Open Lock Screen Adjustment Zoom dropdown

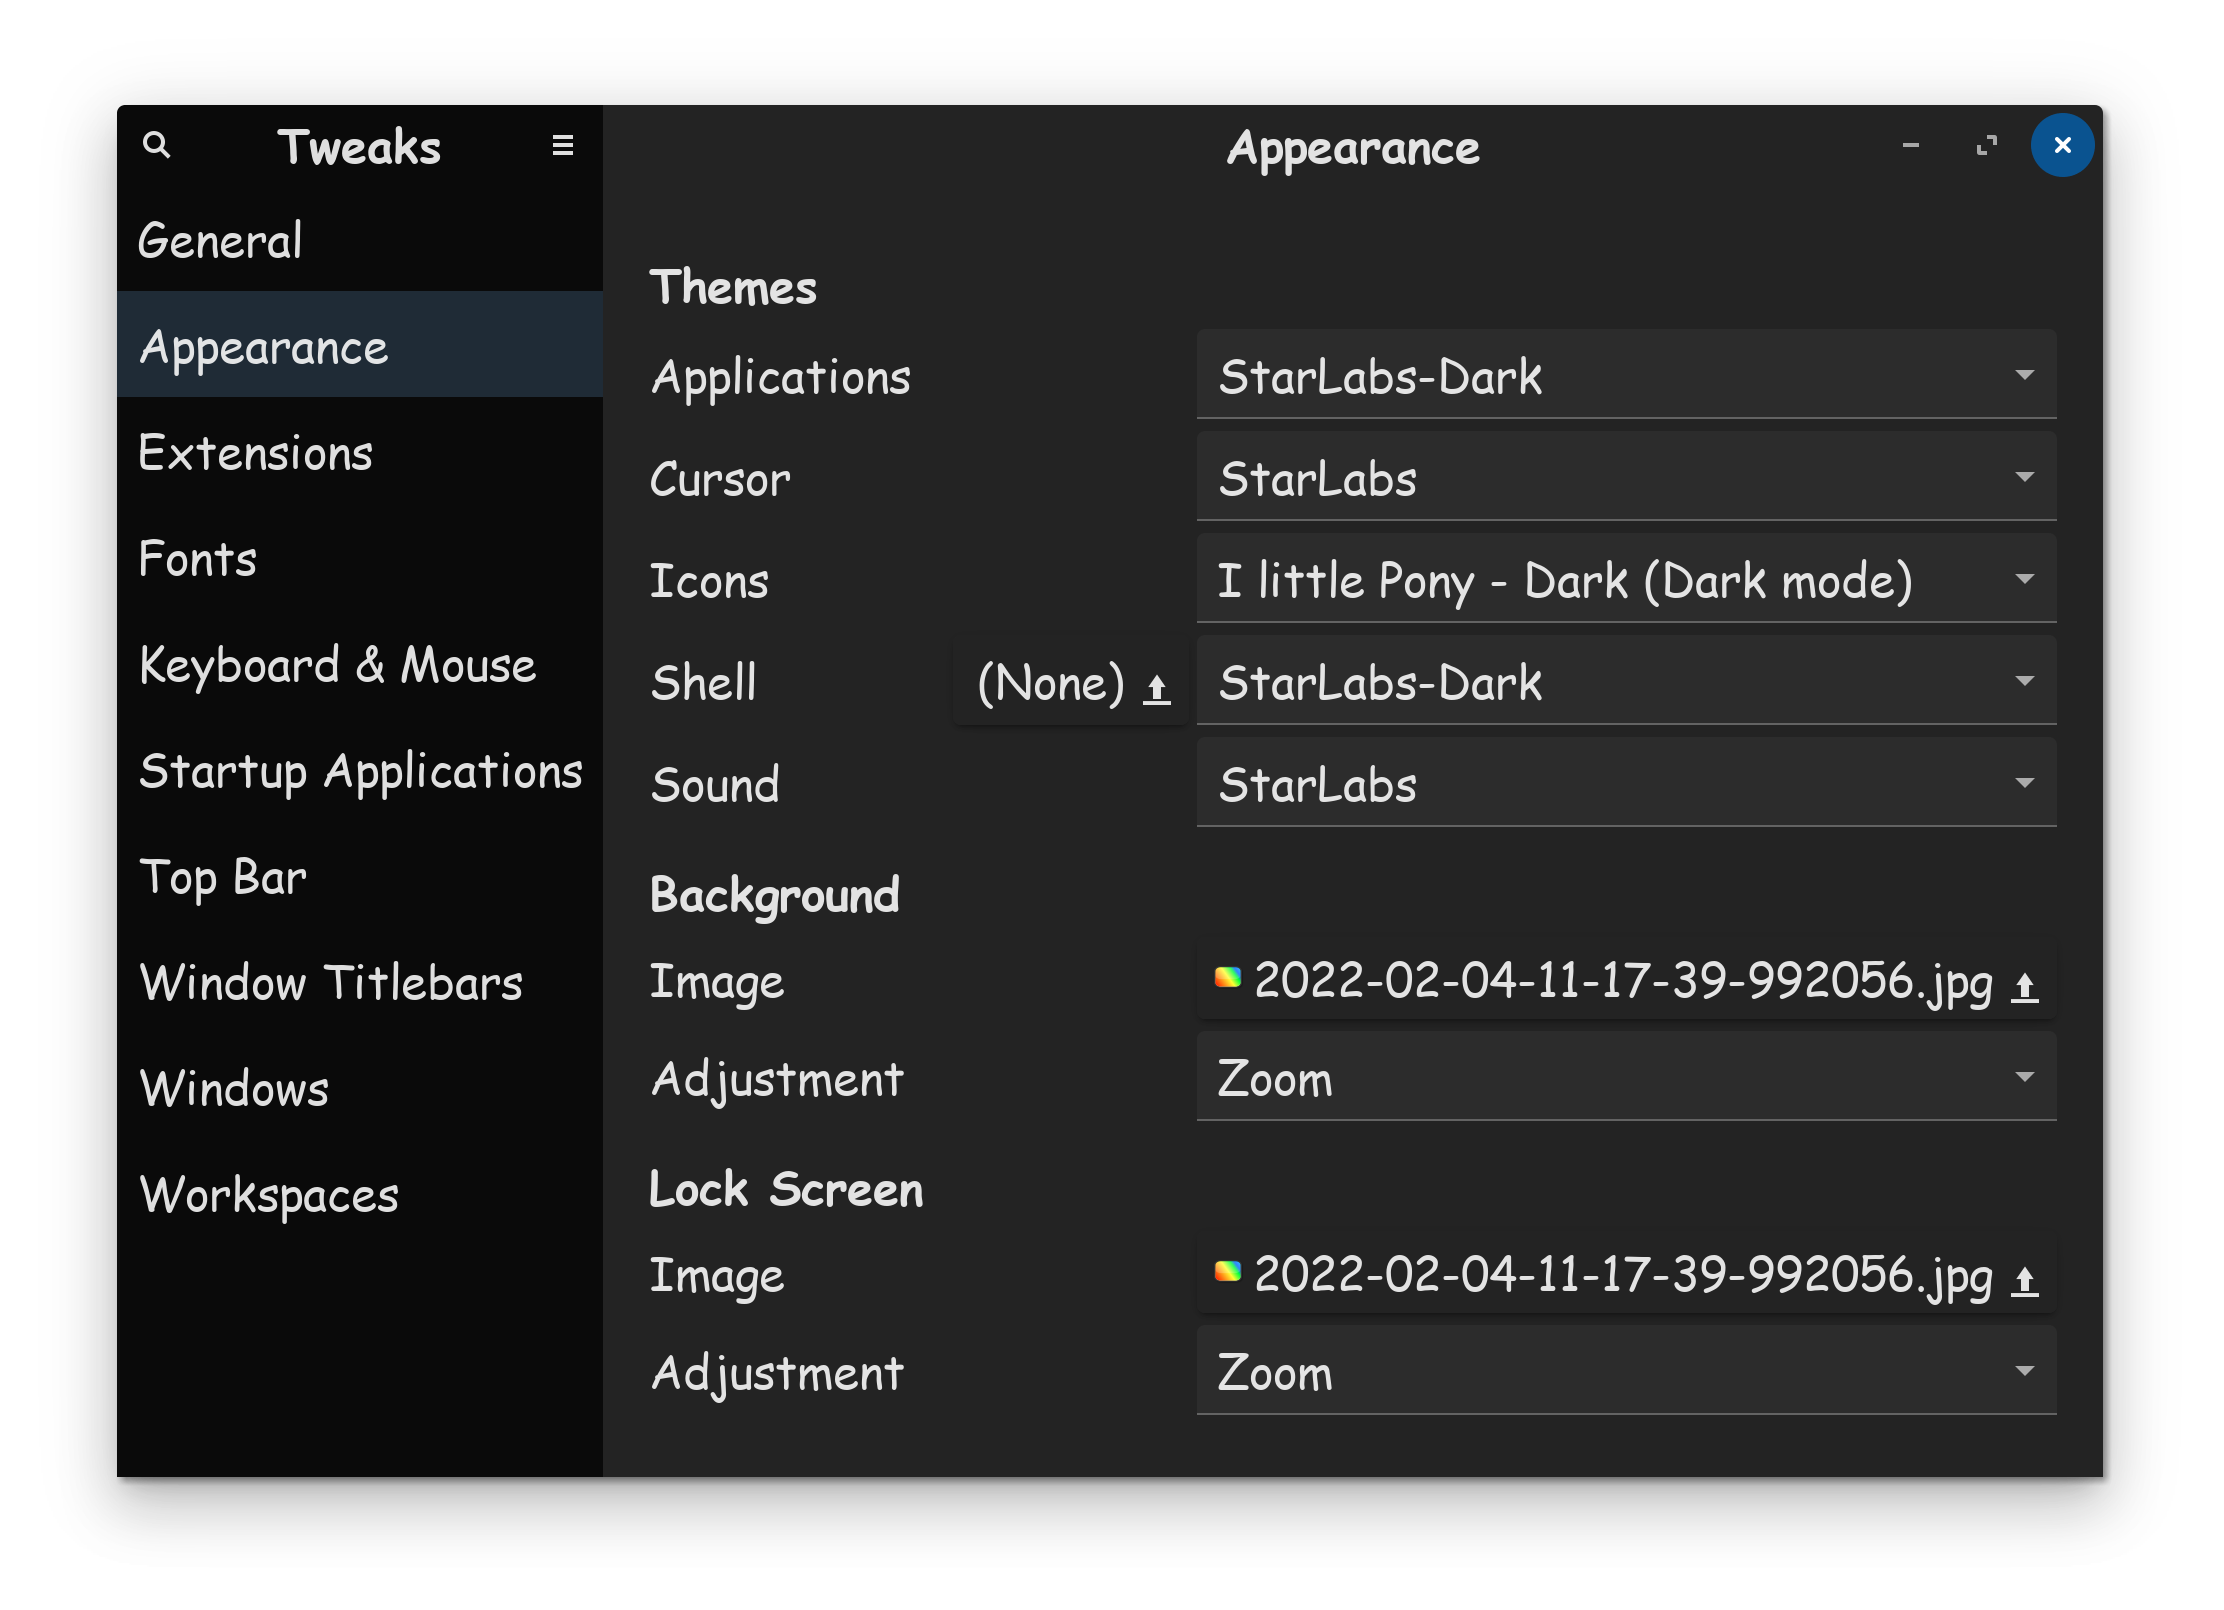[1626, 1371]
